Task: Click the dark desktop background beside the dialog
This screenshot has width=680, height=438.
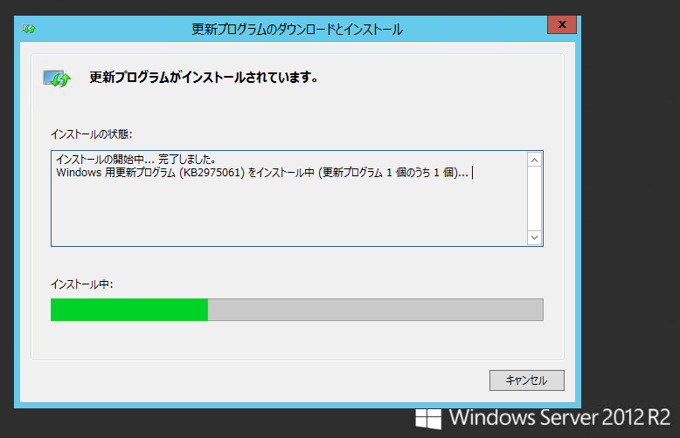Action: (x=629, y=195)
